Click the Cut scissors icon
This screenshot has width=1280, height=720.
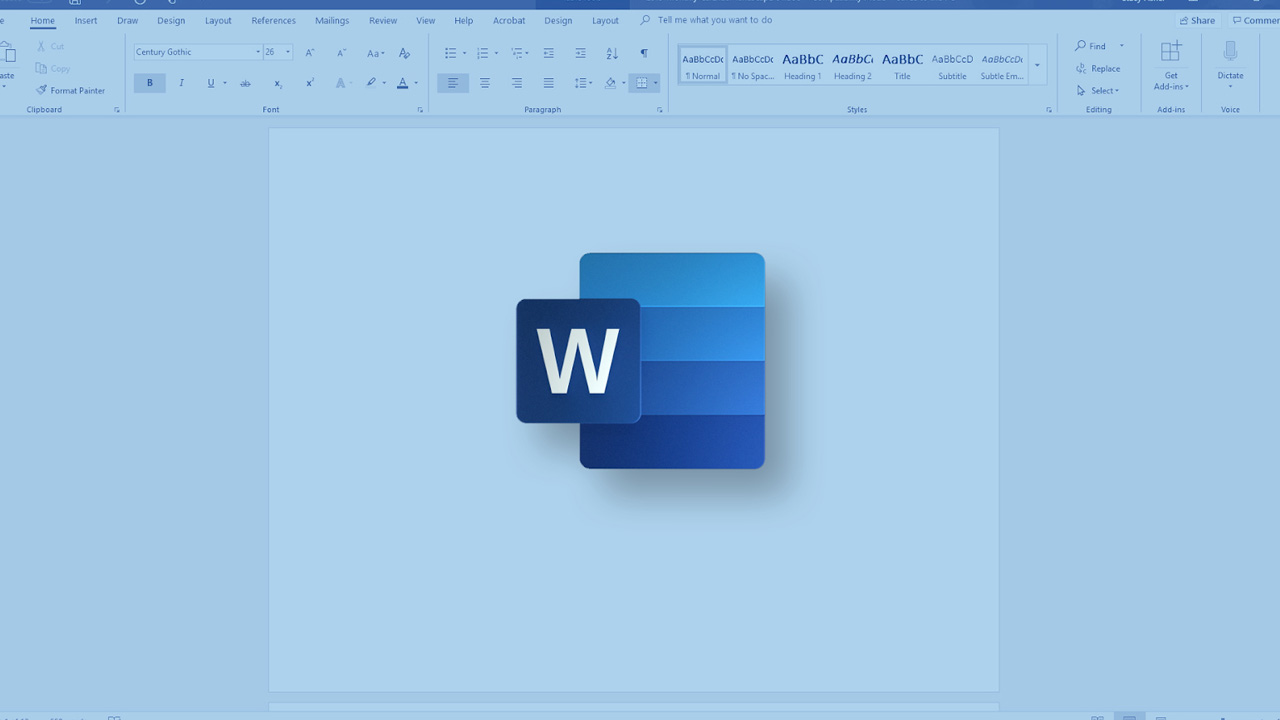tap(41, 46)
